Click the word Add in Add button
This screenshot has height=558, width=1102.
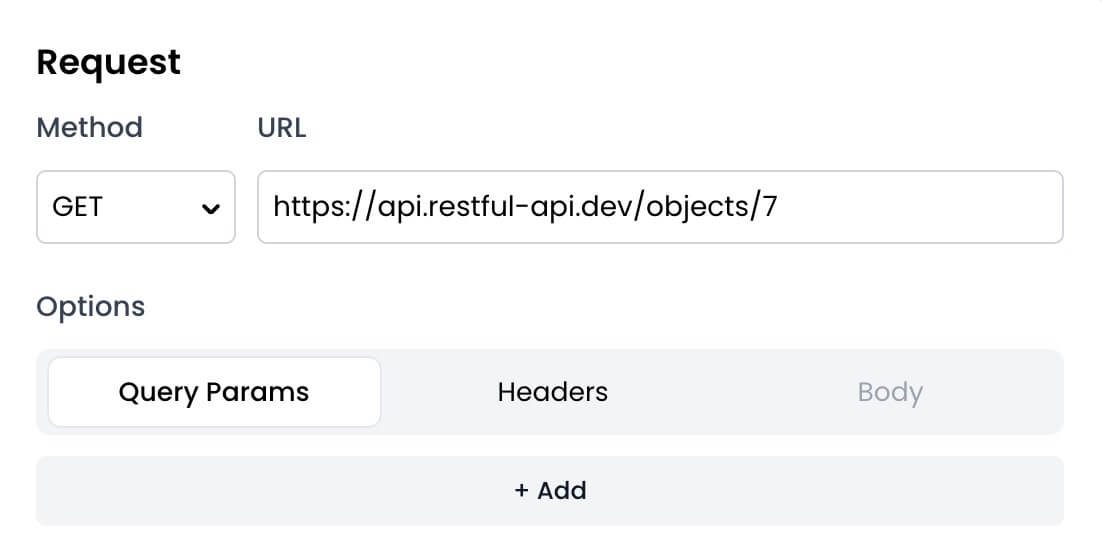(x=562, y=491)
